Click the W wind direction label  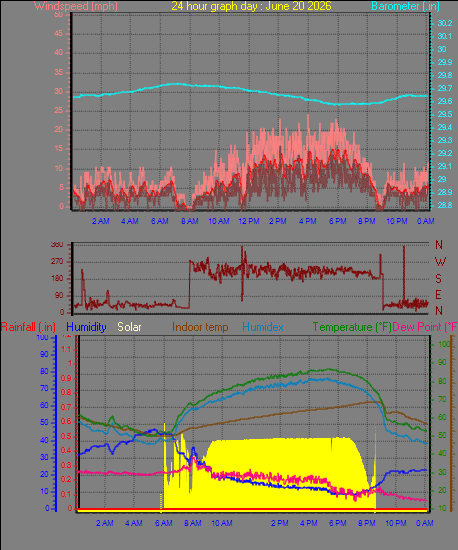(x=440, y=262)
